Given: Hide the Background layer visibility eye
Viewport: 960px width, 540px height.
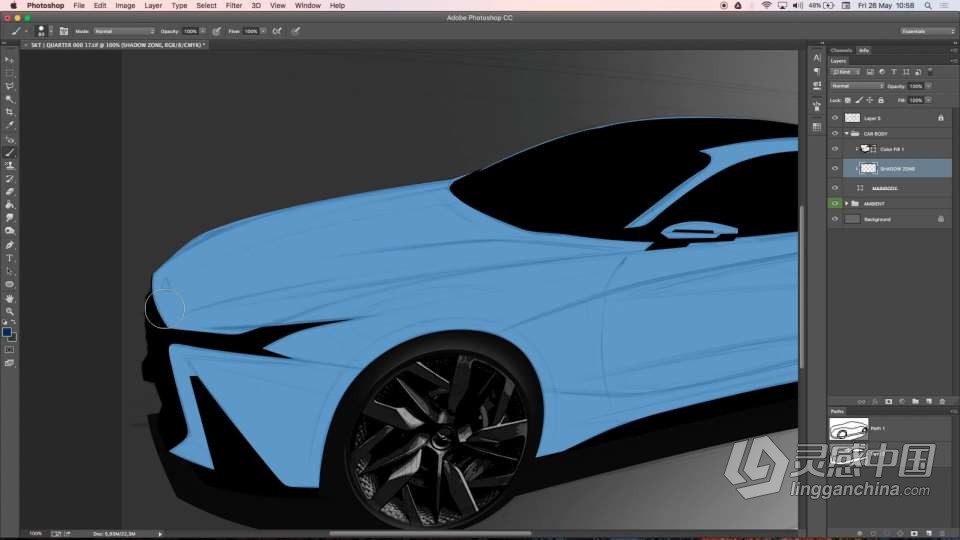Looking at the screenshot, I should tap(835, 219).
